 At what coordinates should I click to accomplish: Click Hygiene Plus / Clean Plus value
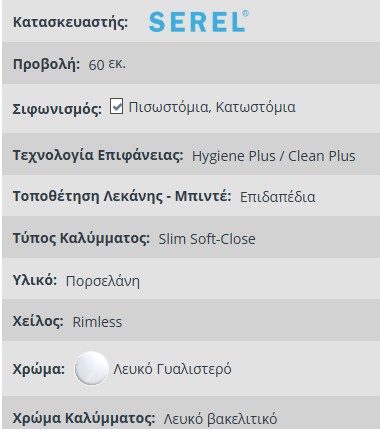(274, 156)
